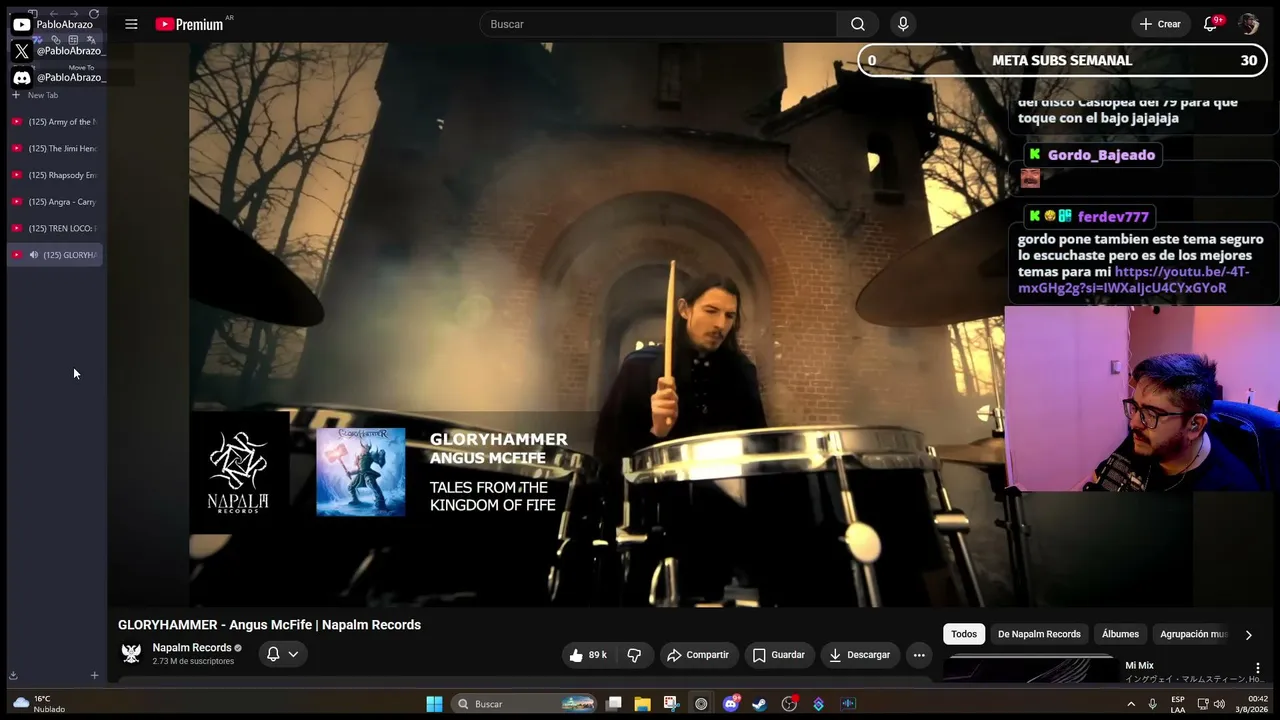The height and width of the screenshot is (720, 1280).
Task: Like the video with 89 k likes
Action: [588, 655]
